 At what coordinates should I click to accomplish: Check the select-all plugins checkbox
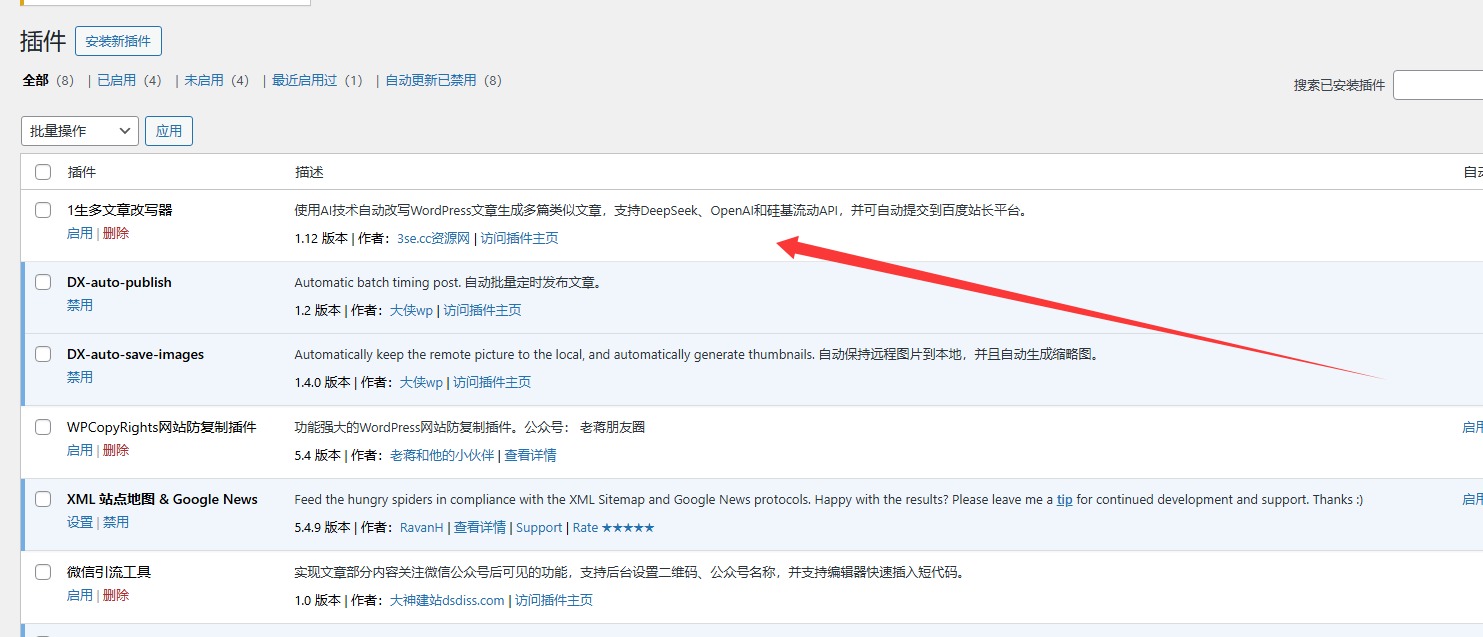(x=42, y=172)
